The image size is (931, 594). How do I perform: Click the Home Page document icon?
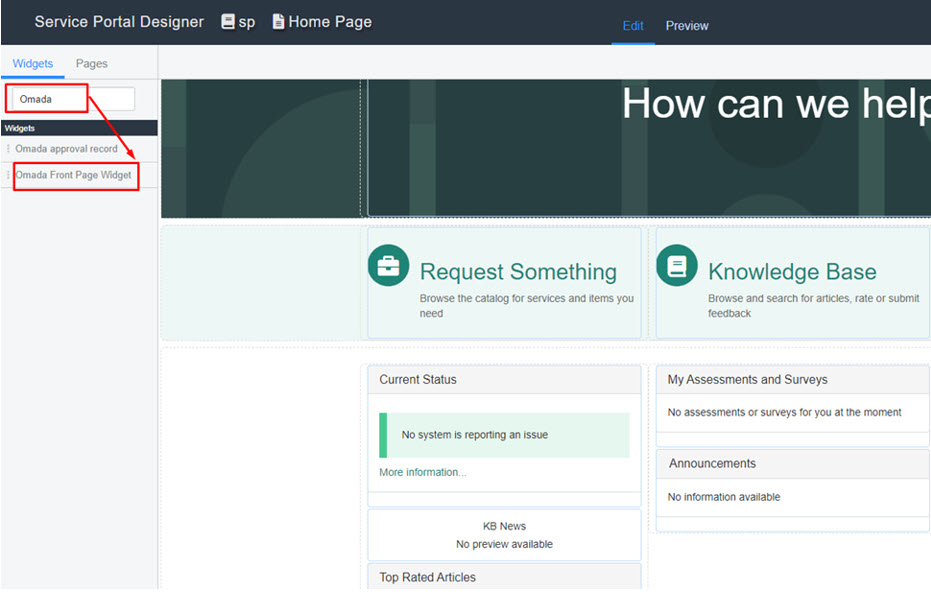pyautogui.click(x=278, y=21)
